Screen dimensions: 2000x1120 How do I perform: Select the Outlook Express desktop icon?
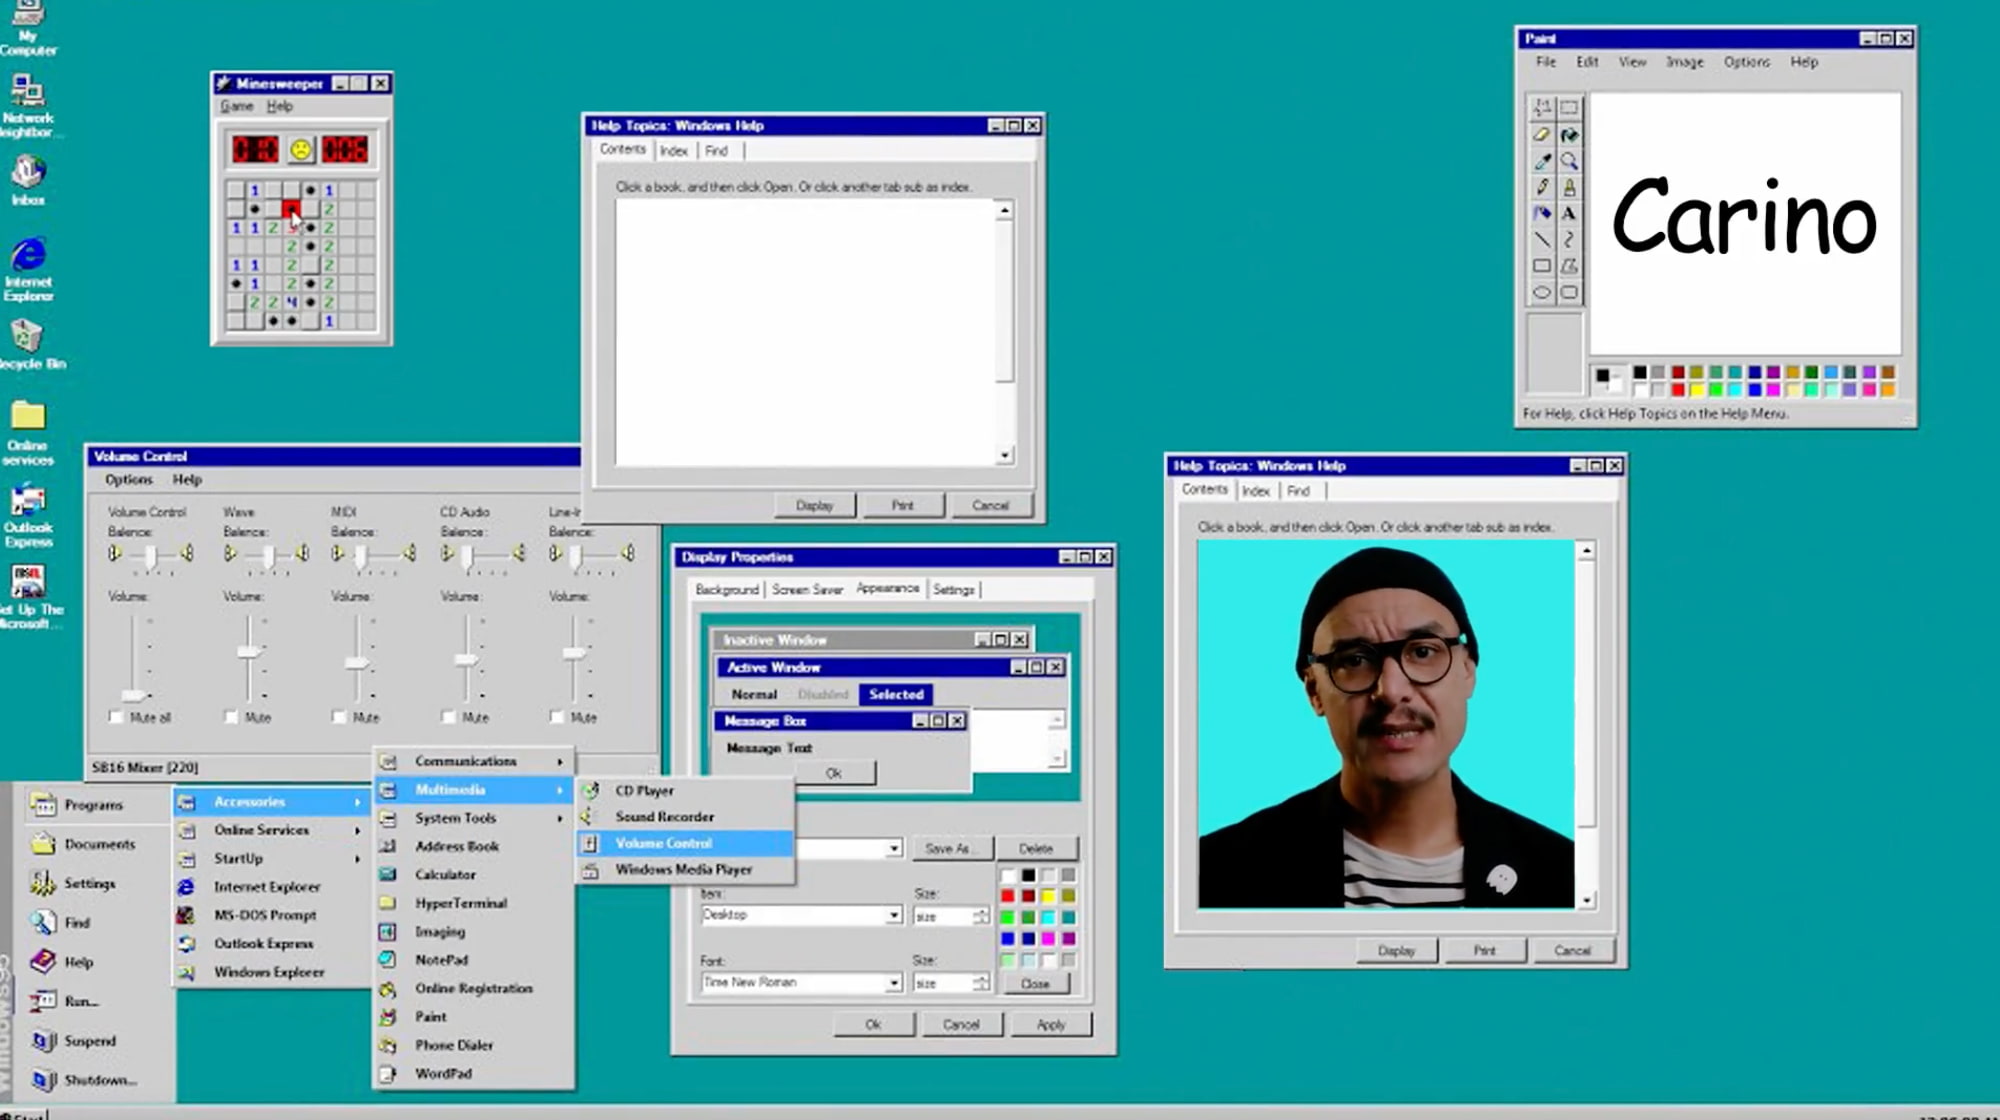pyautogui.click(x=28, y=514)
